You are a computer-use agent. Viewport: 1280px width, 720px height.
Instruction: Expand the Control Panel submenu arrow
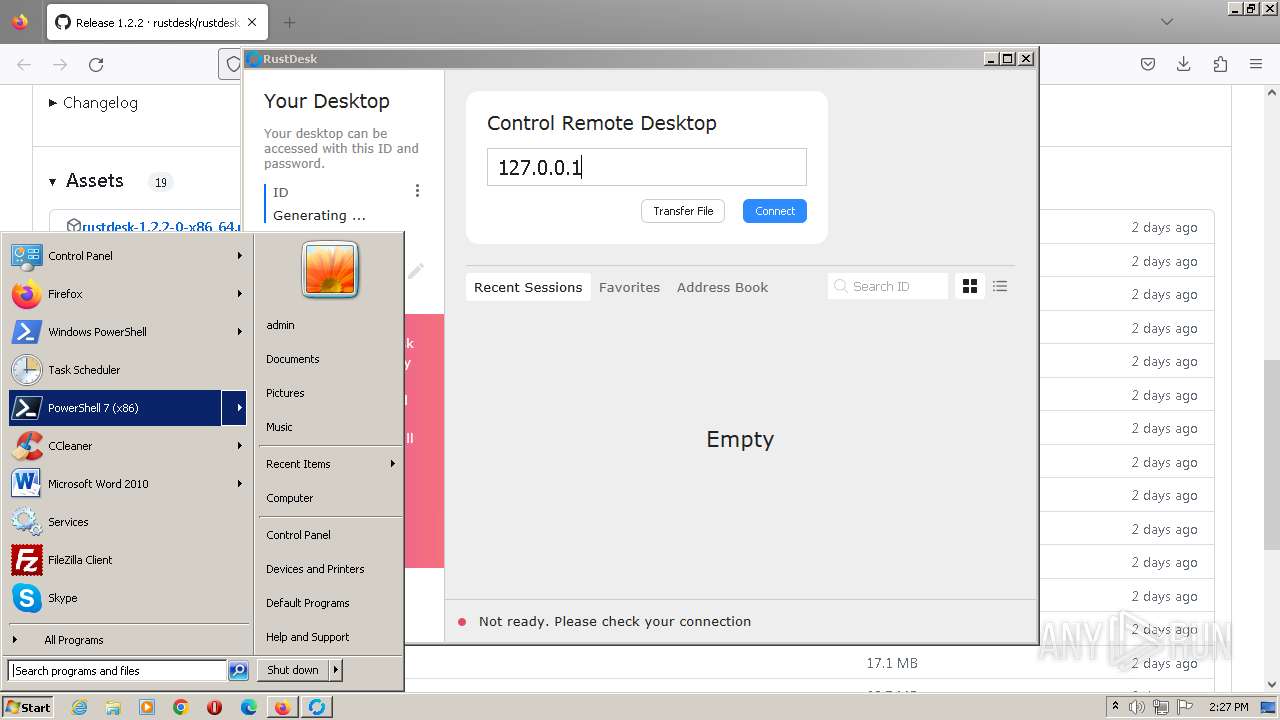(239, 256)
